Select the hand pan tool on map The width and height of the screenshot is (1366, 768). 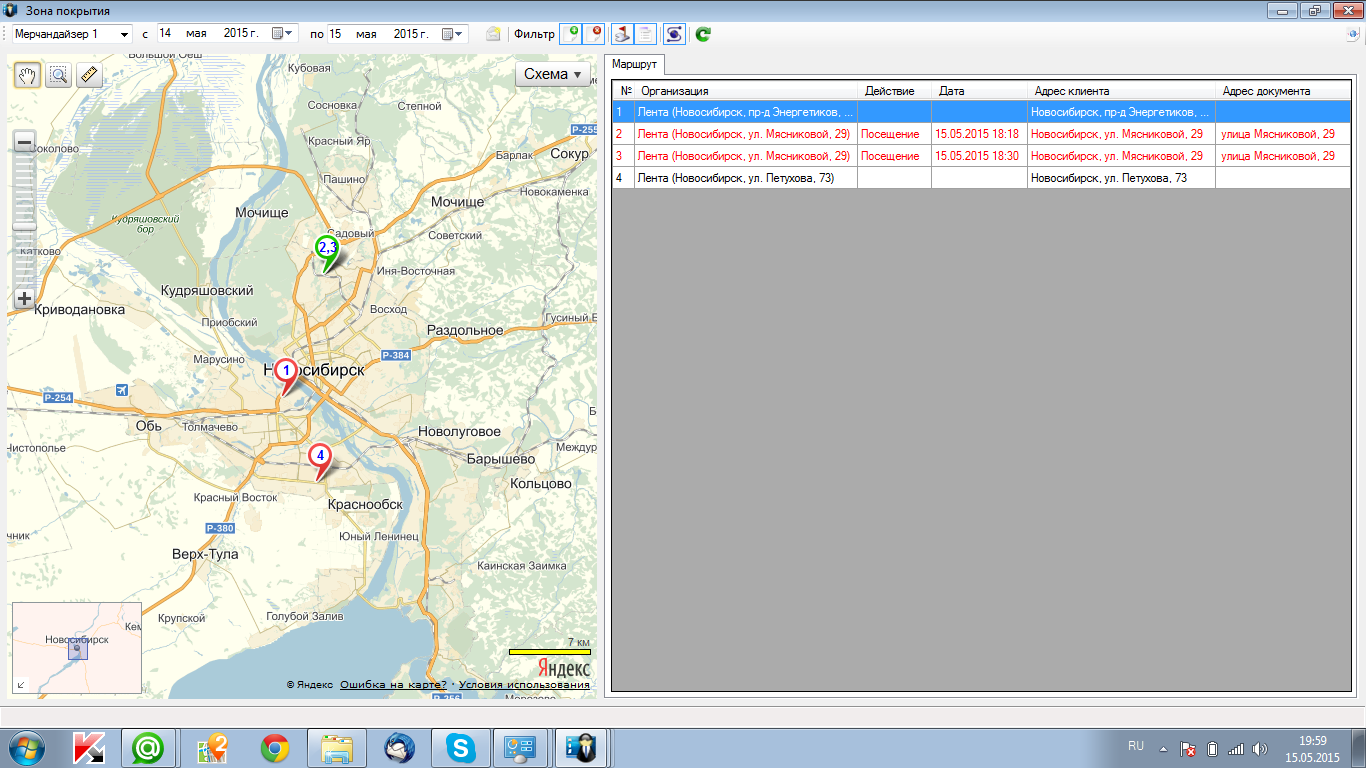pos(26,75)
